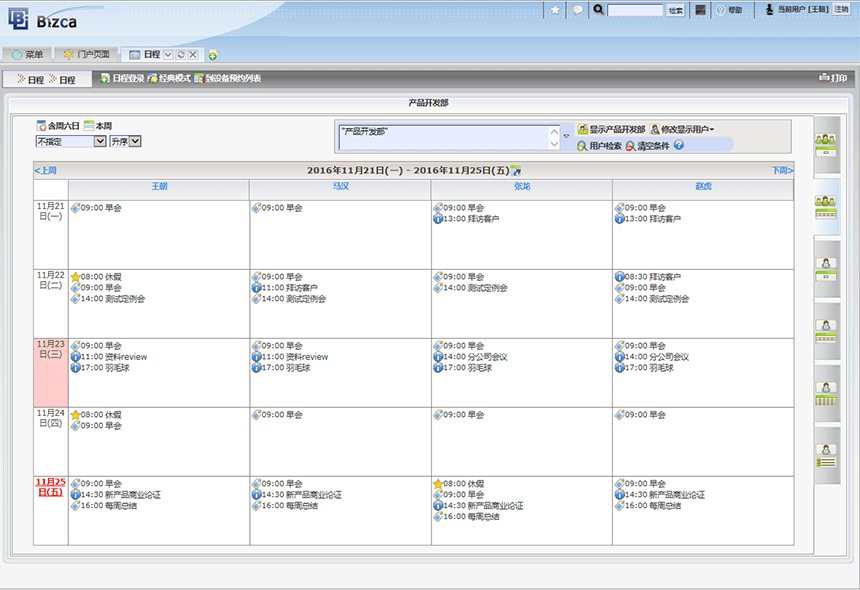Open the 不指定 dropdown

70,141
